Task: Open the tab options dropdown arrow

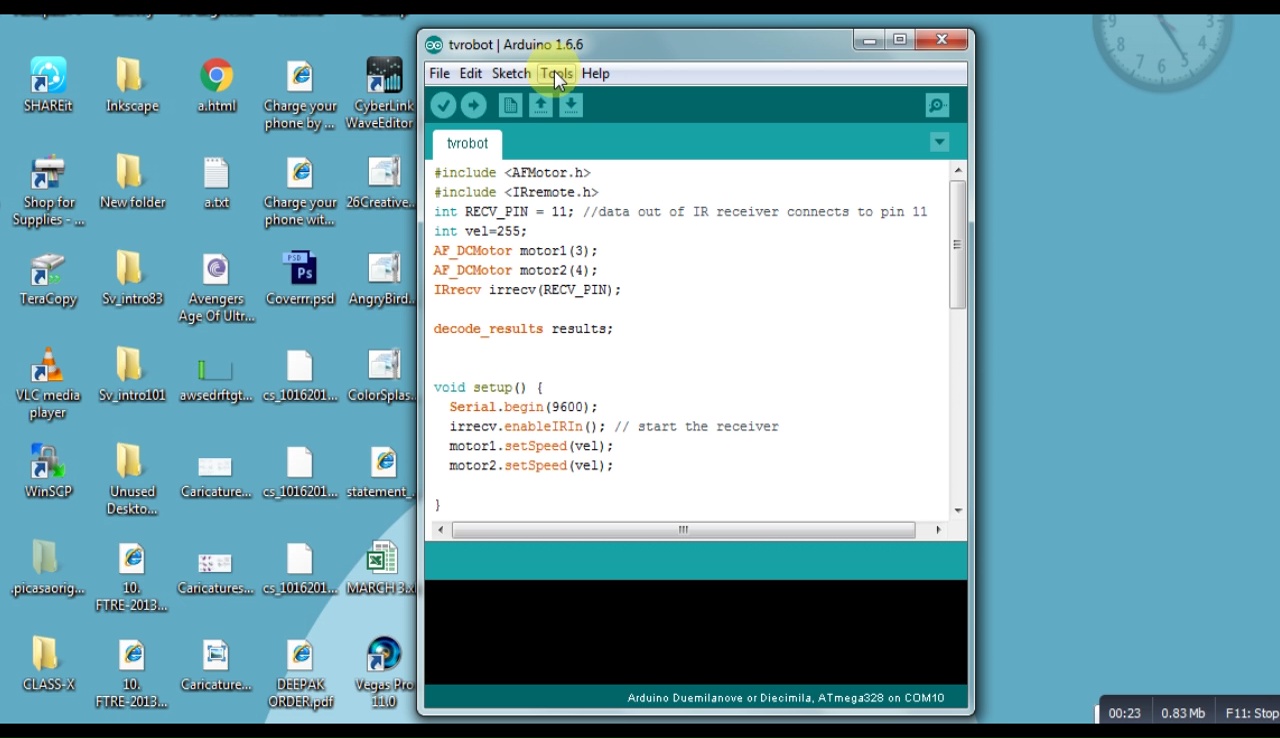Action: click(x=939, y=142)
